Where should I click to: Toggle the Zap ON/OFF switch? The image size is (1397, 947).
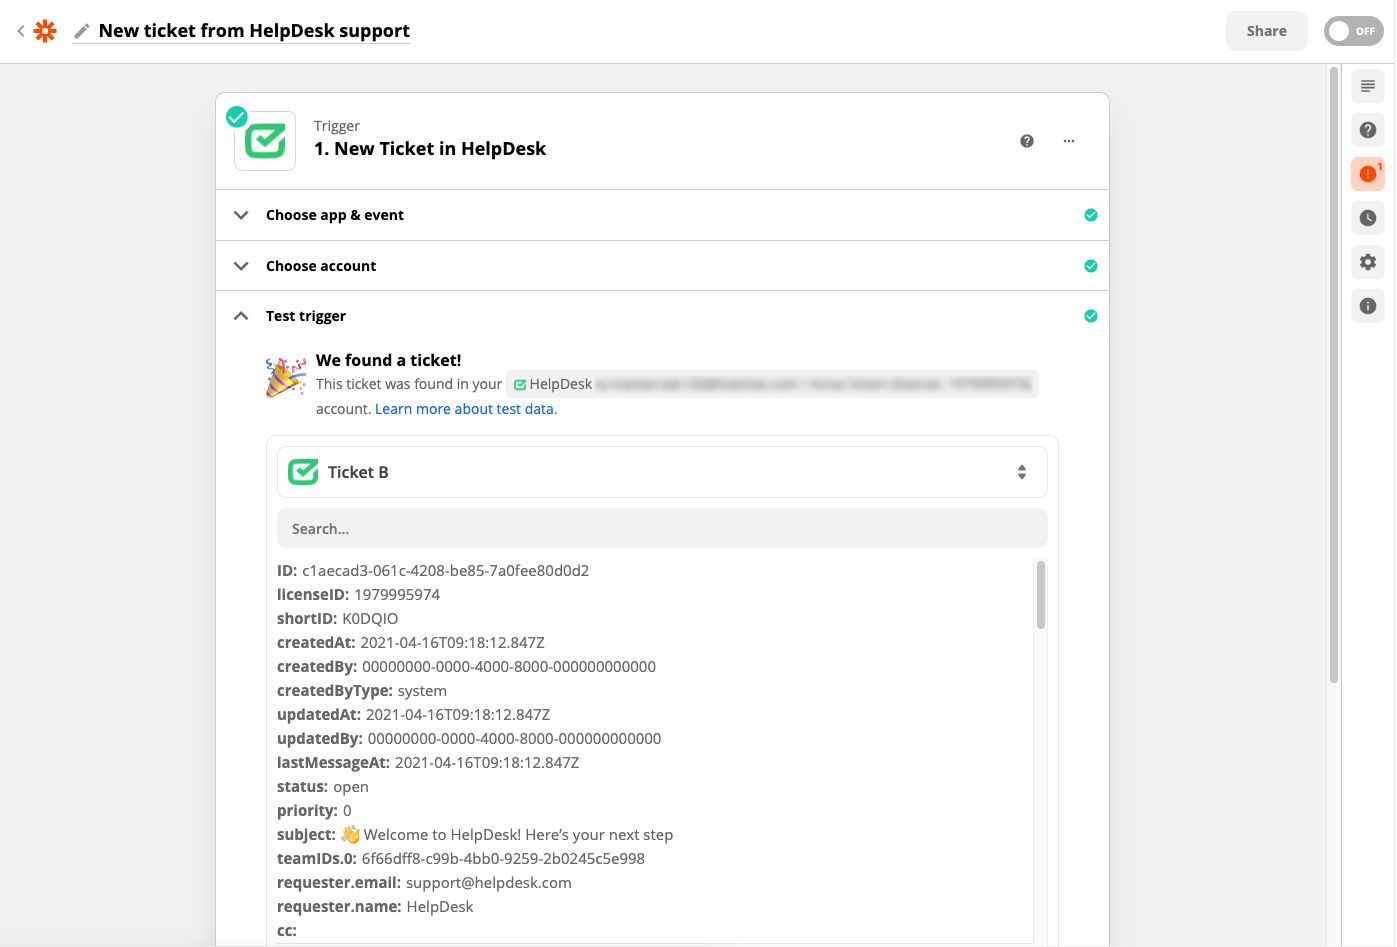click(1353, 31)
